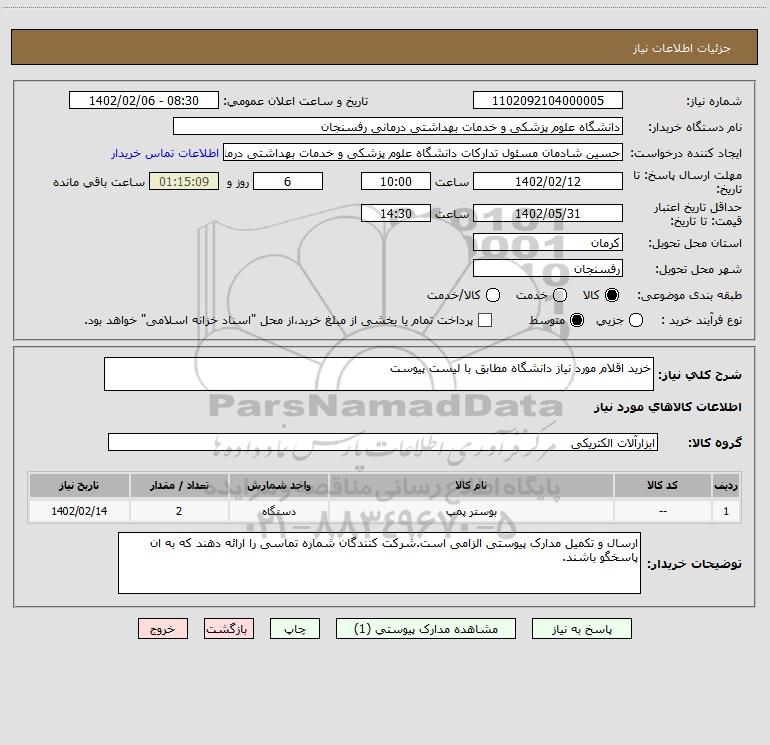Open the اطلاعات تماس خریدار link

coord(165,153)
